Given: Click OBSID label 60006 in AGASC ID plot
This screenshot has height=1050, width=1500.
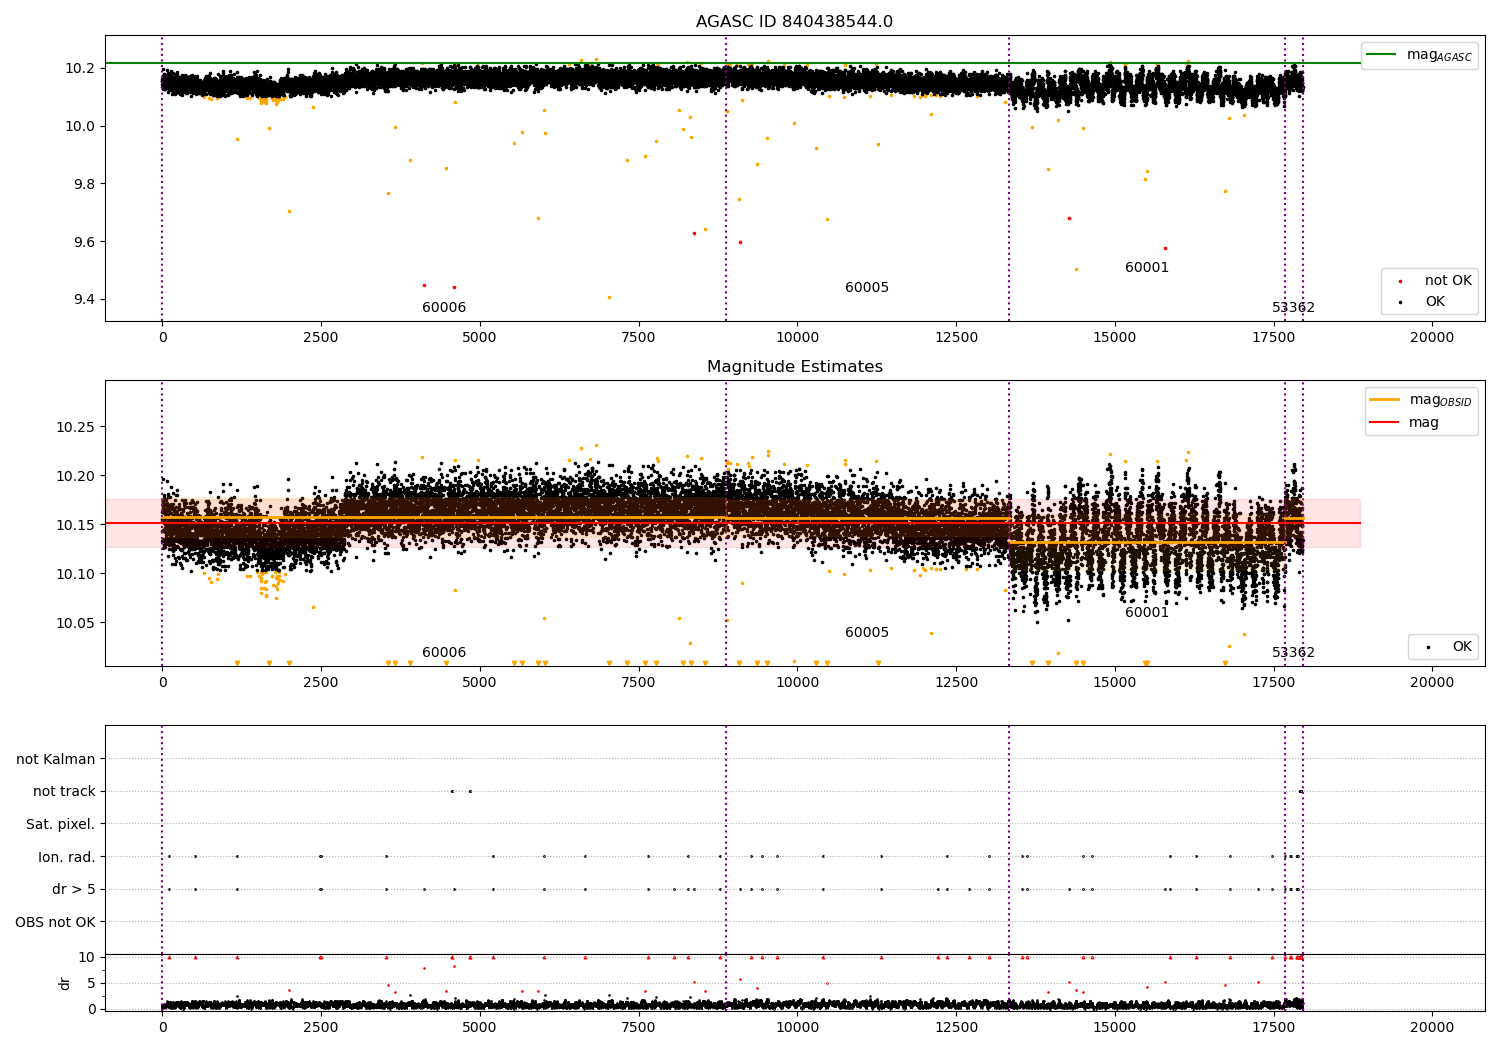Looking at the screenshot, I should [x=444, y=308].
